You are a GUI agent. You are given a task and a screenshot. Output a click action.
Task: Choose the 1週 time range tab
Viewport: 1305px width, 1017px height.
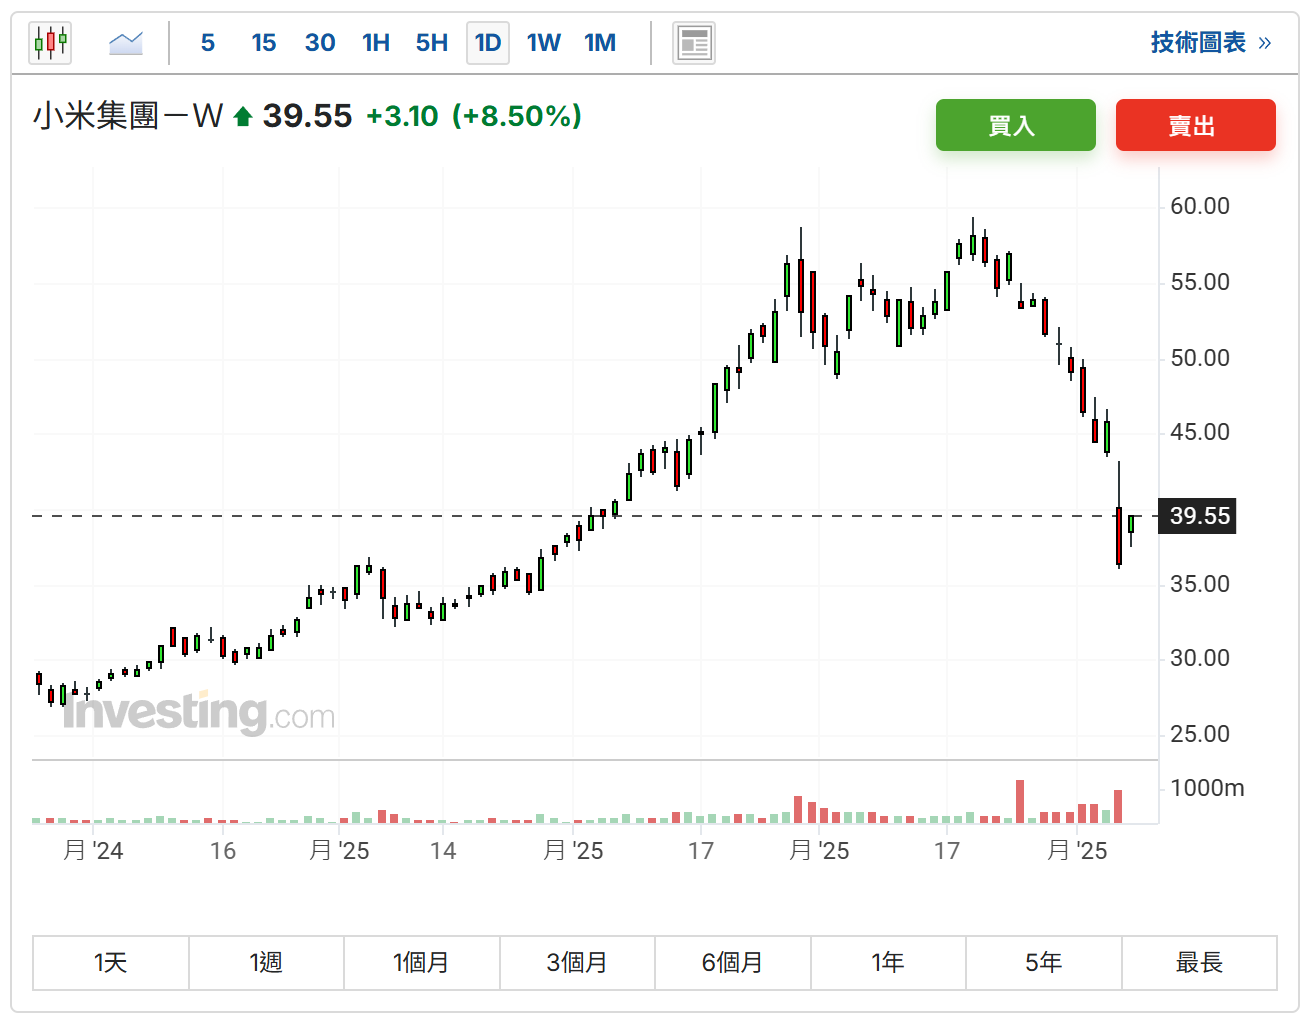point(267,963)
